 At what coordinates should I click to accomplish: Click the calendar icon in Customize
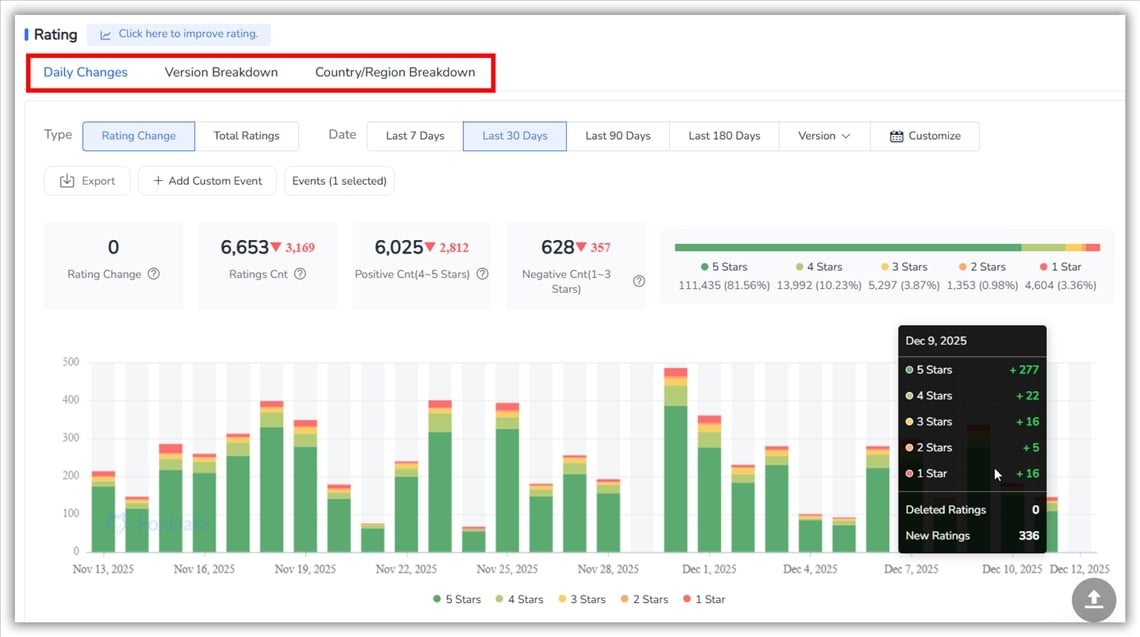[896, 136]
